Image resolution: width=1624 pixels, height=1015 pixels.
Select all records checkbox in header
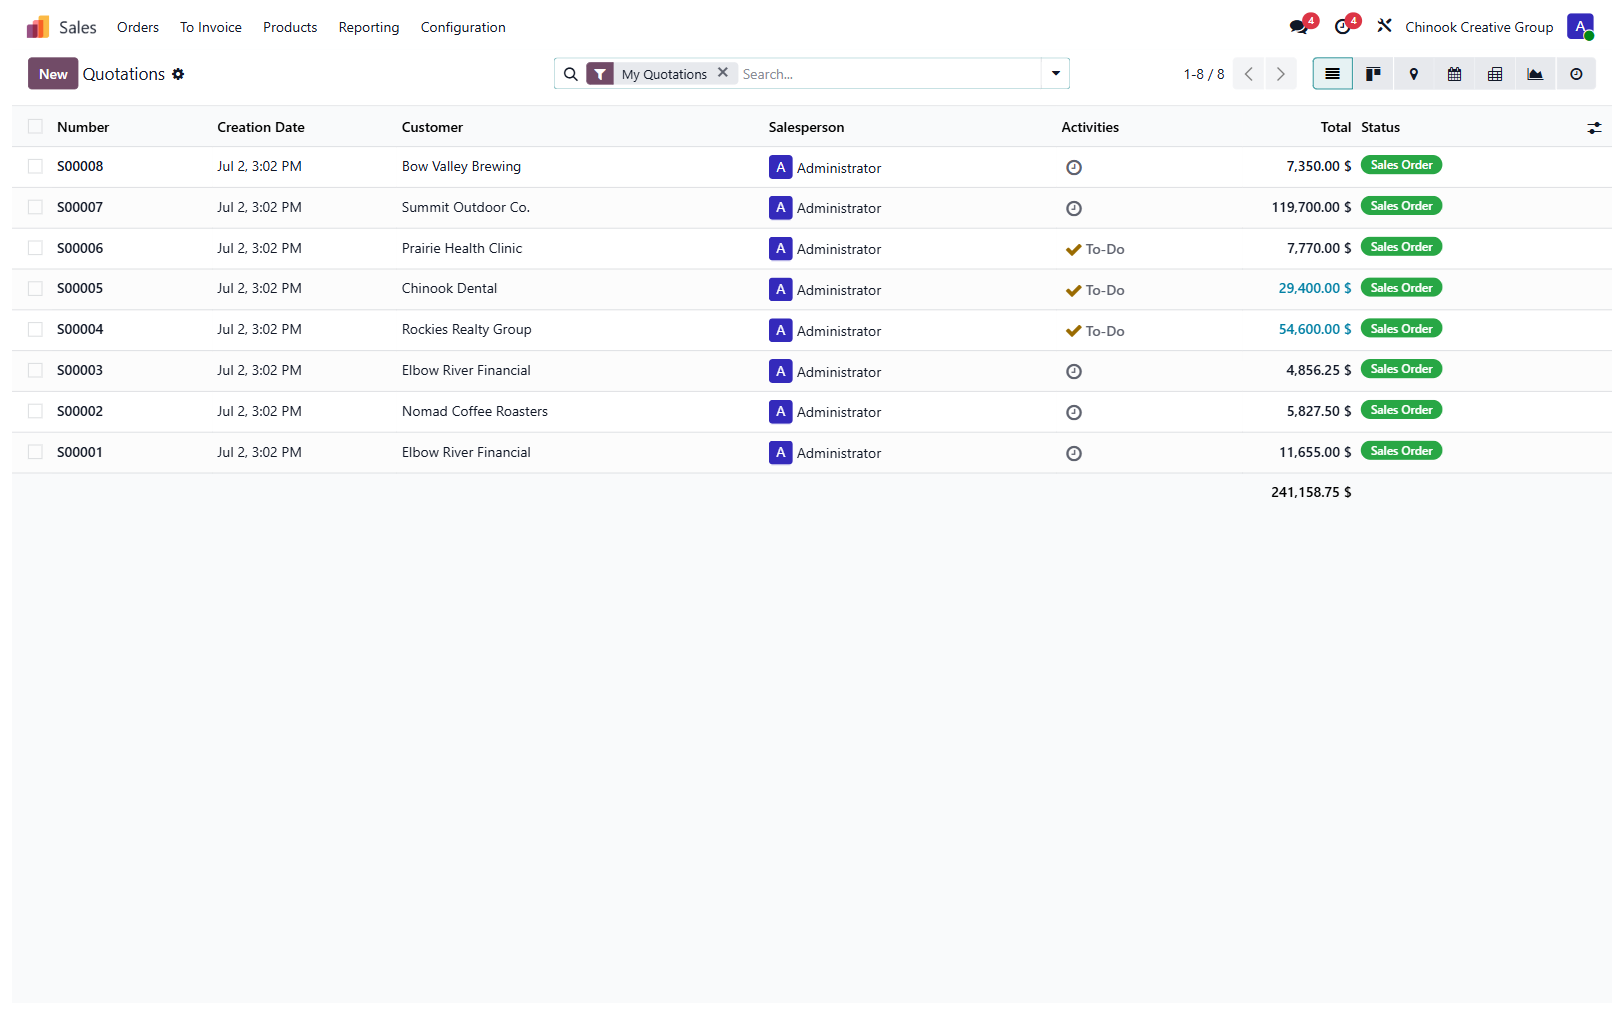coord(35,126)
